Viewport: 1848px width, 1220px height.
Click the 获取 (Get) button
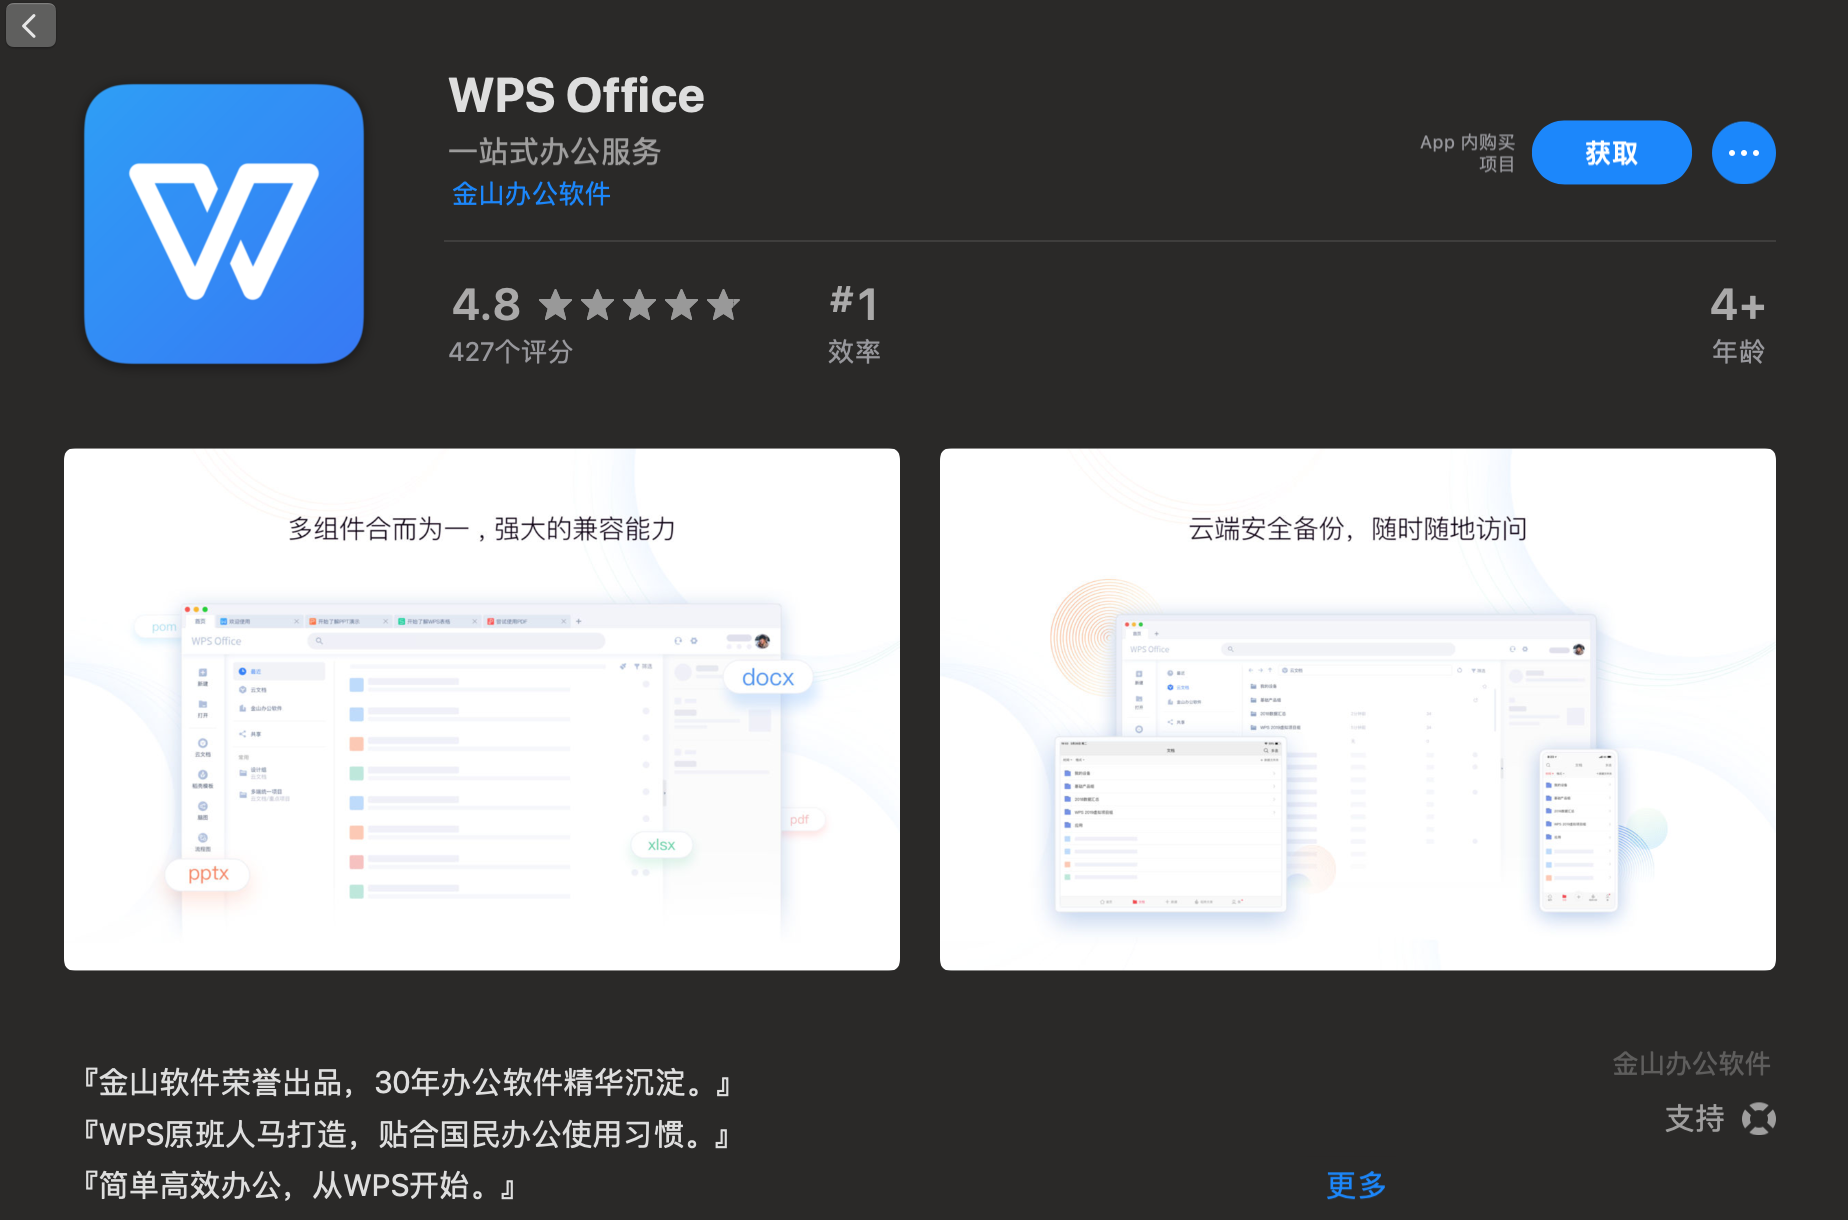[x=1611, y=153]
